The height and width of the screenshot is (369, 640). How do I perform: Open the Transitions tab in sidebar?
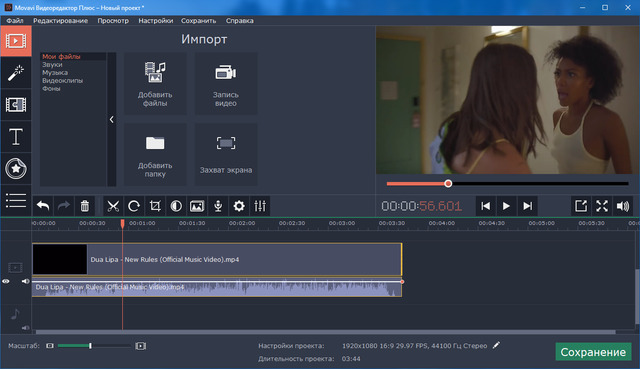tap(16, 105)
